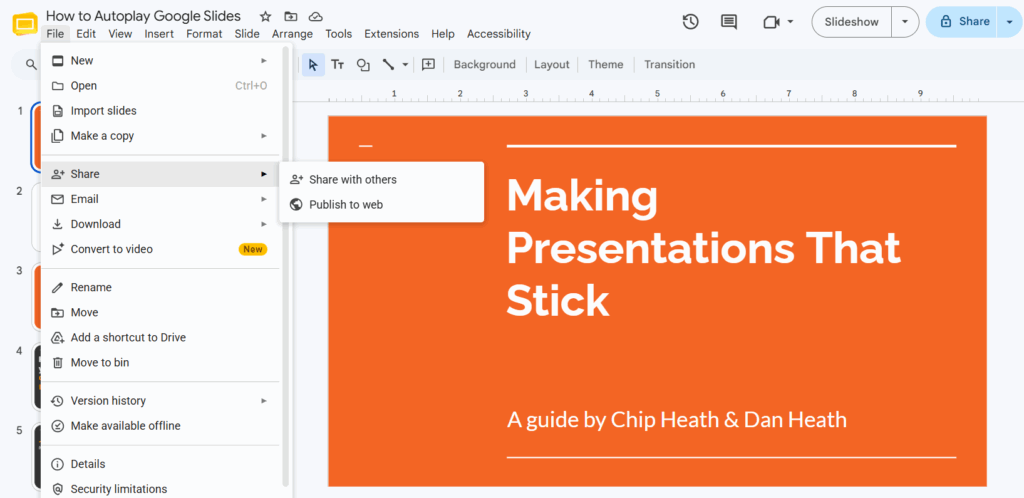Screen dimensions: 1024x498
Task: Choose the select arrow cursor tool
Action: (x=313, y=64)
